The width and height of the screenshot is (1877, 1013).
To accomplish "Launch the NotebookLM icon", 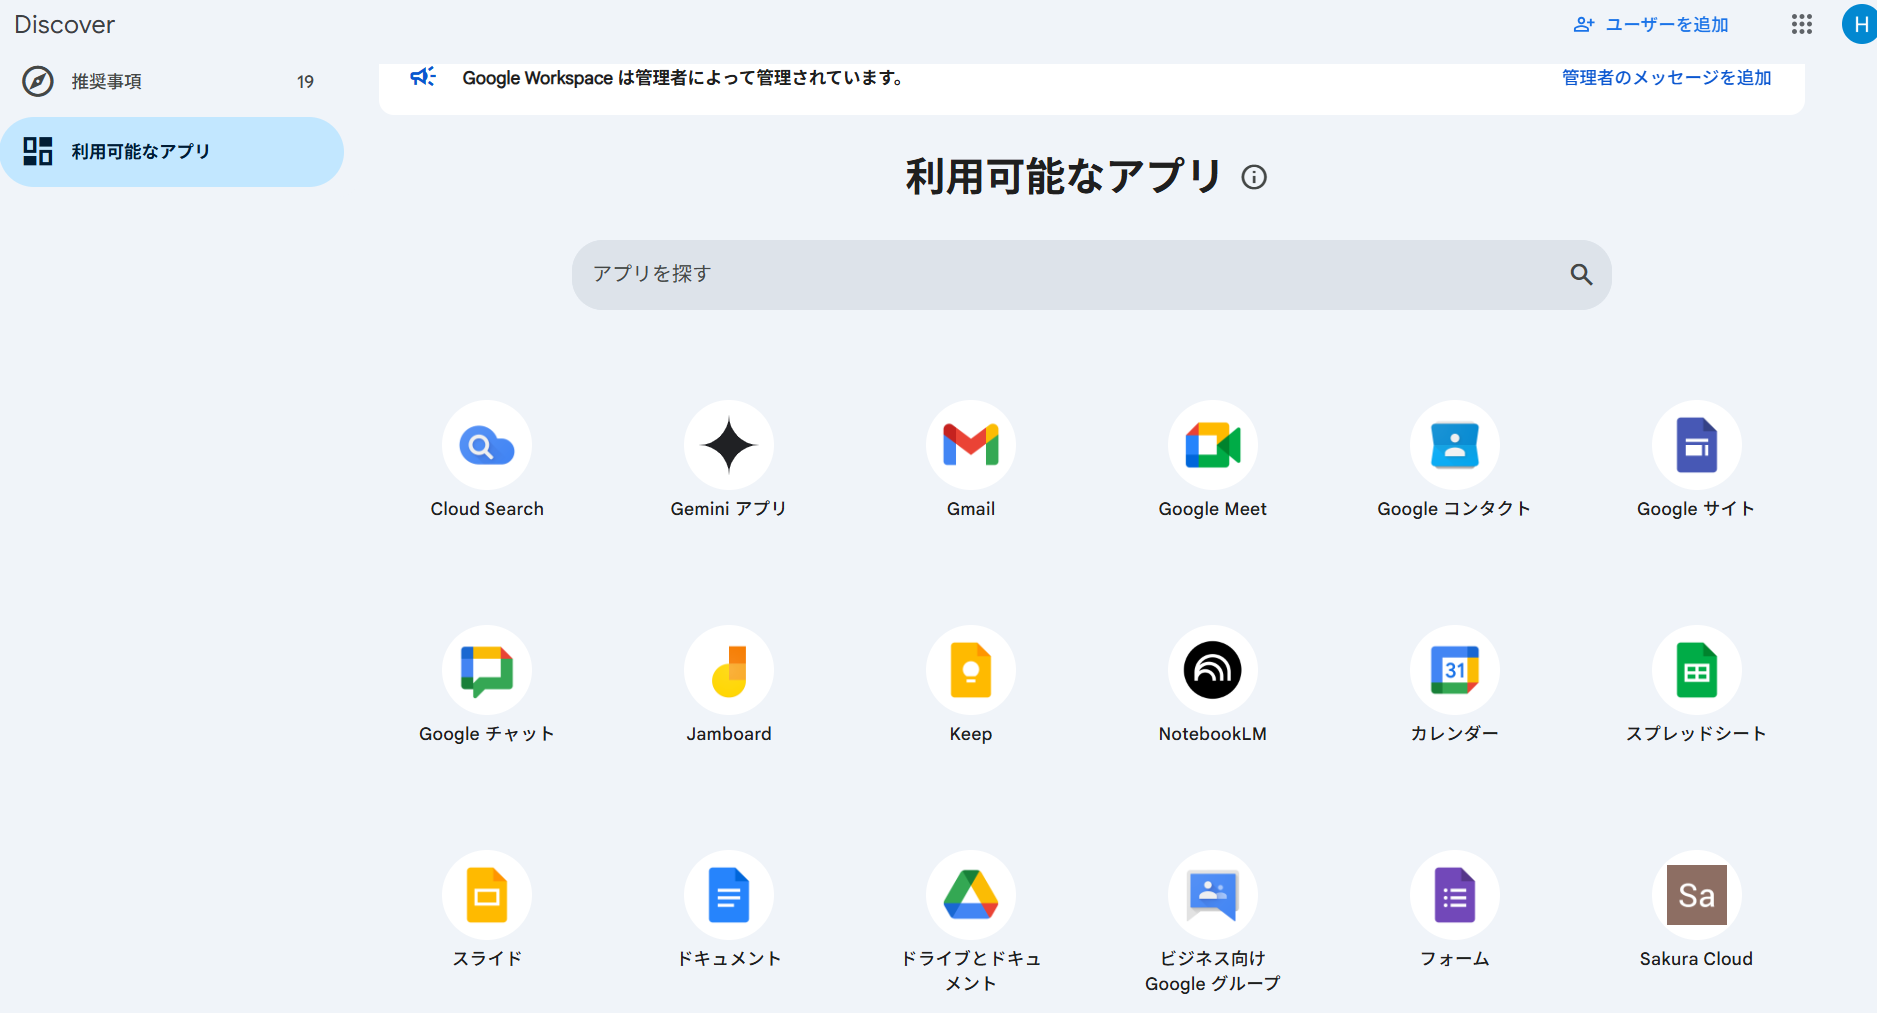I will tap(1213, 670).
